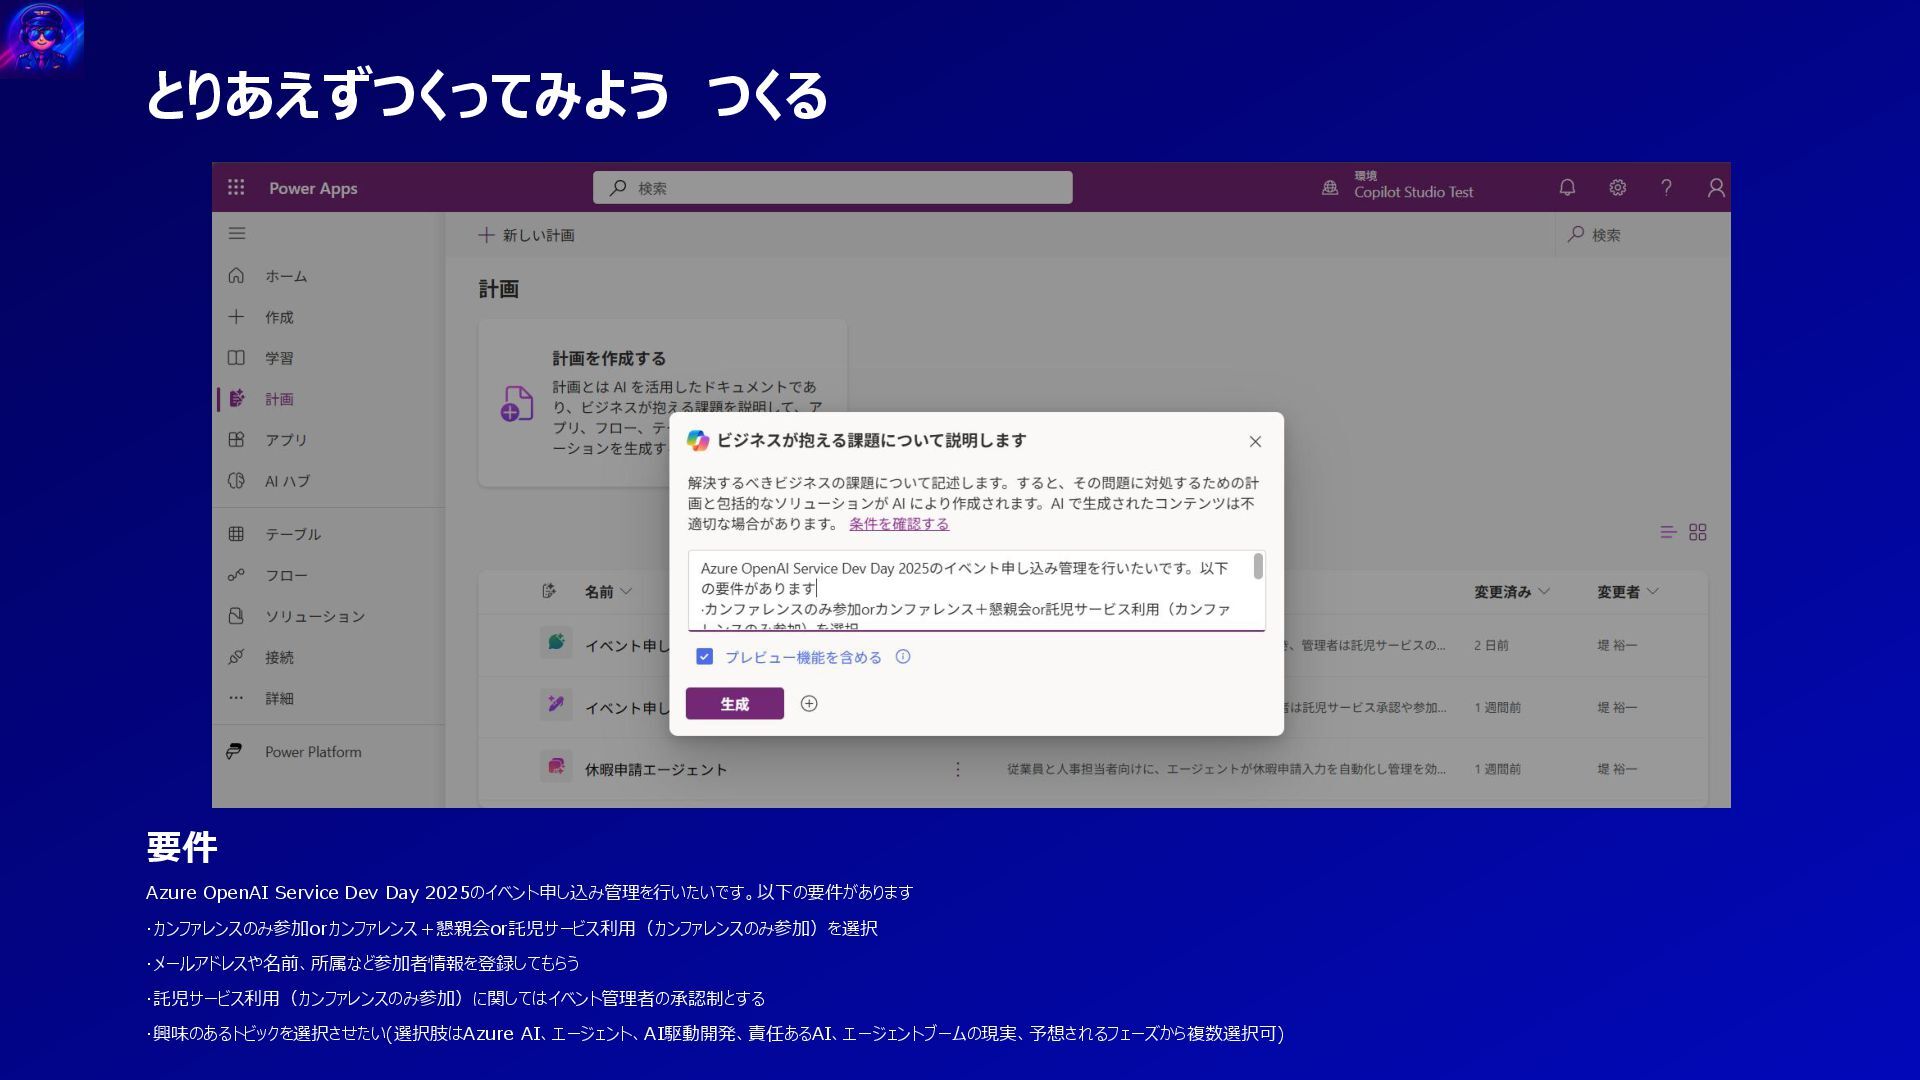Click the Copilot logo in dialog
Viewport: 1920px width, 1080px height.
coord(698,440)
